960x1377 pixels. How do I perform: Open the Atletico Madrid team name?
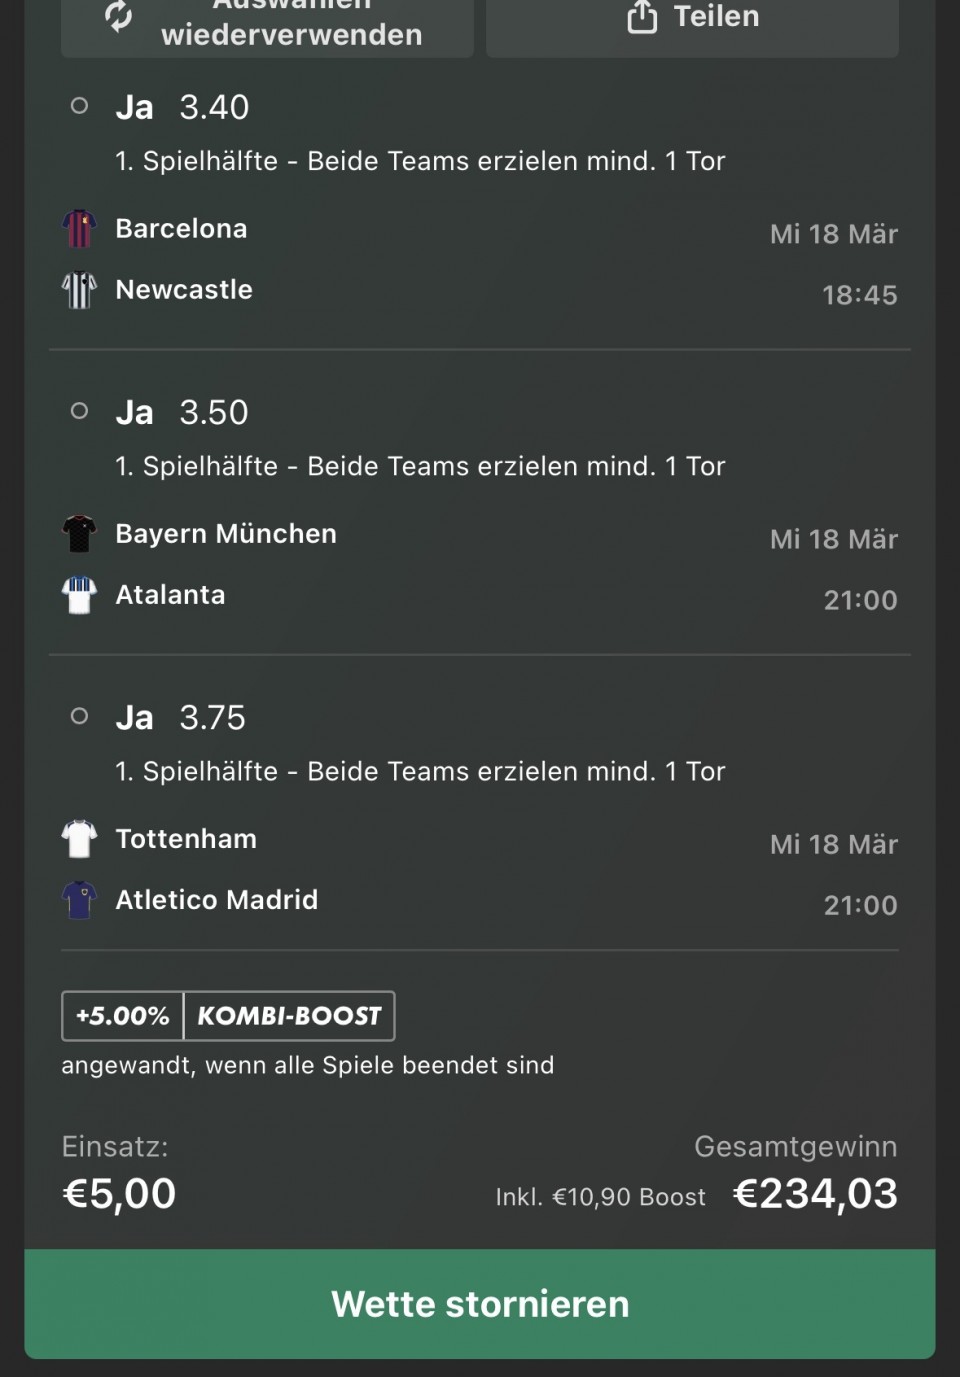pyautogui.click(x=216, y=900)
